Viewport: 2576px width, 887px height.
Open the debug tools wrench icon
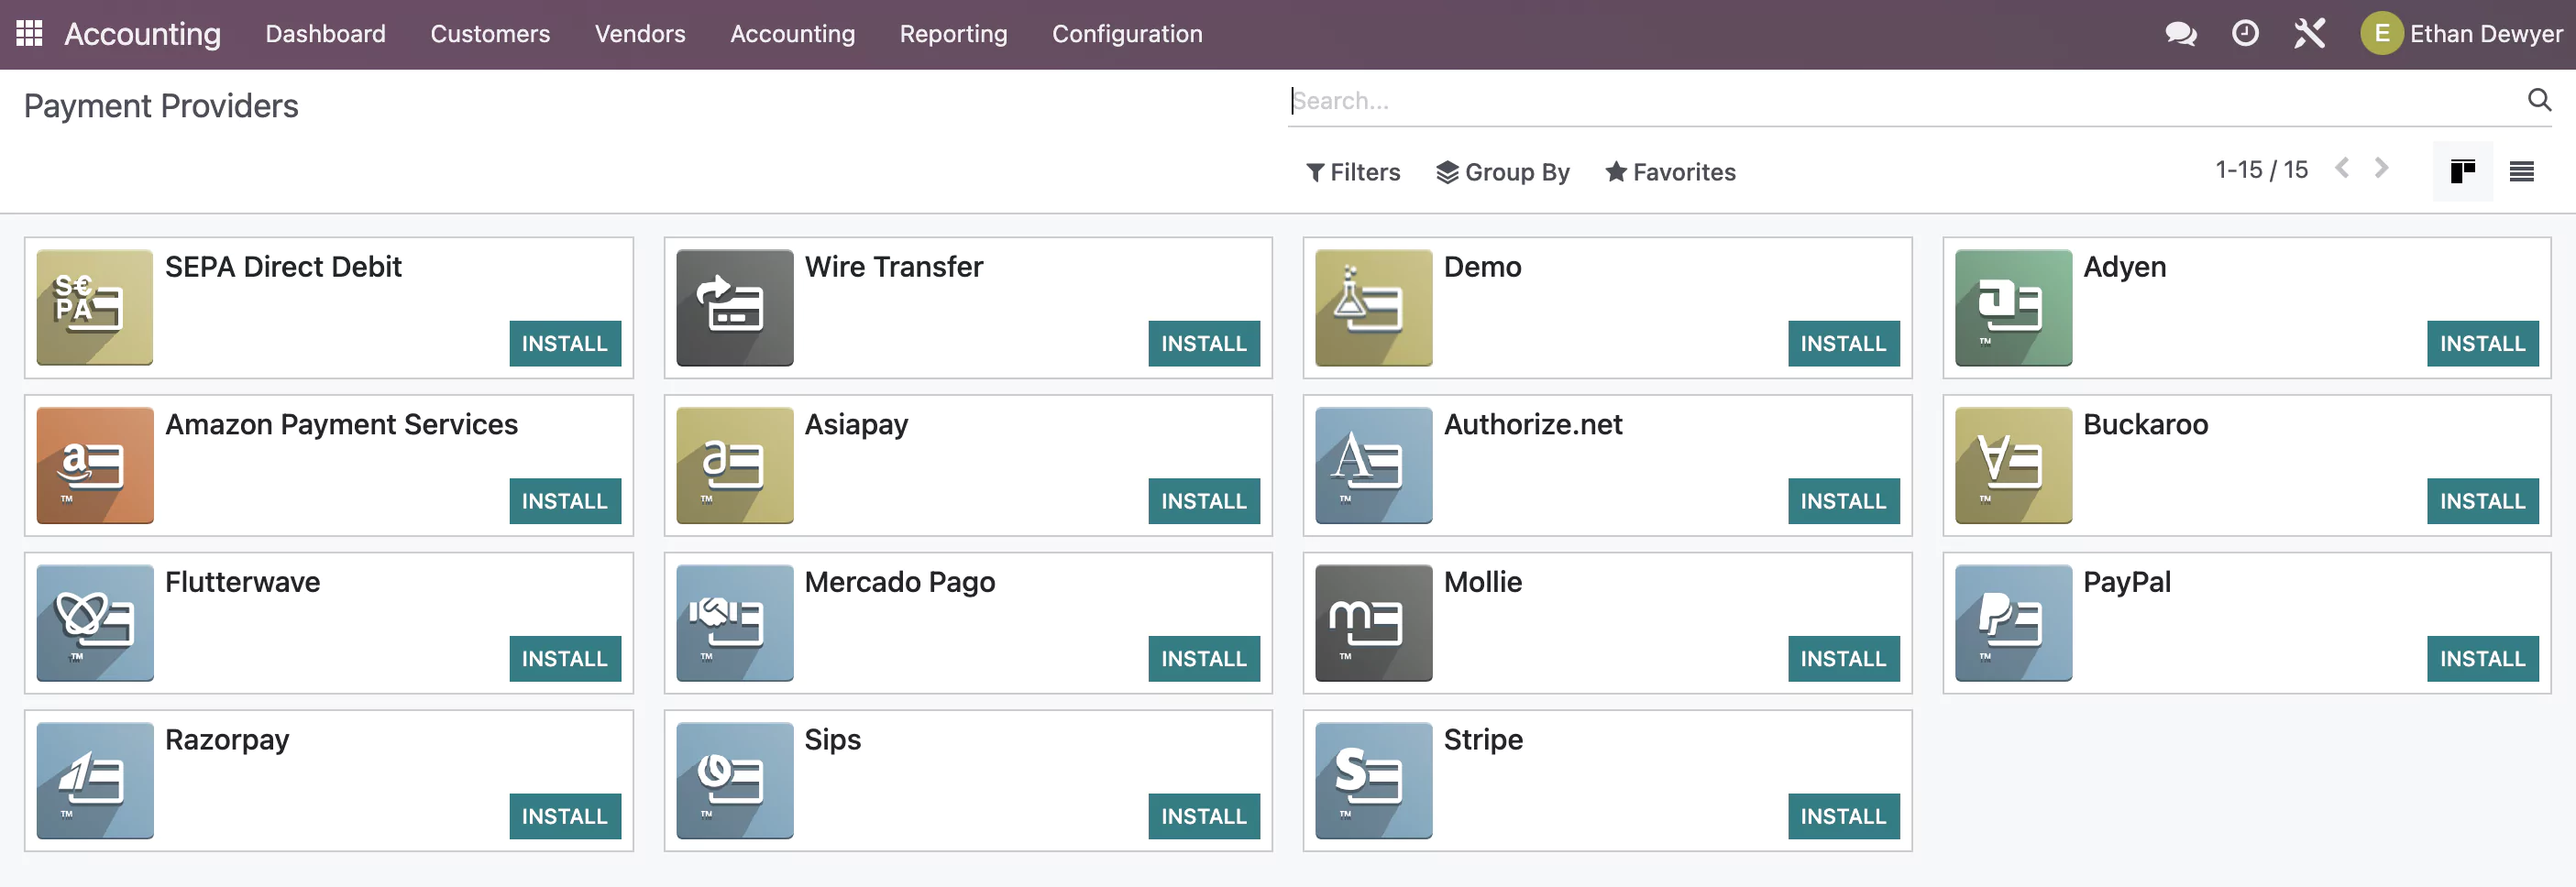[x=2309, y=33]
